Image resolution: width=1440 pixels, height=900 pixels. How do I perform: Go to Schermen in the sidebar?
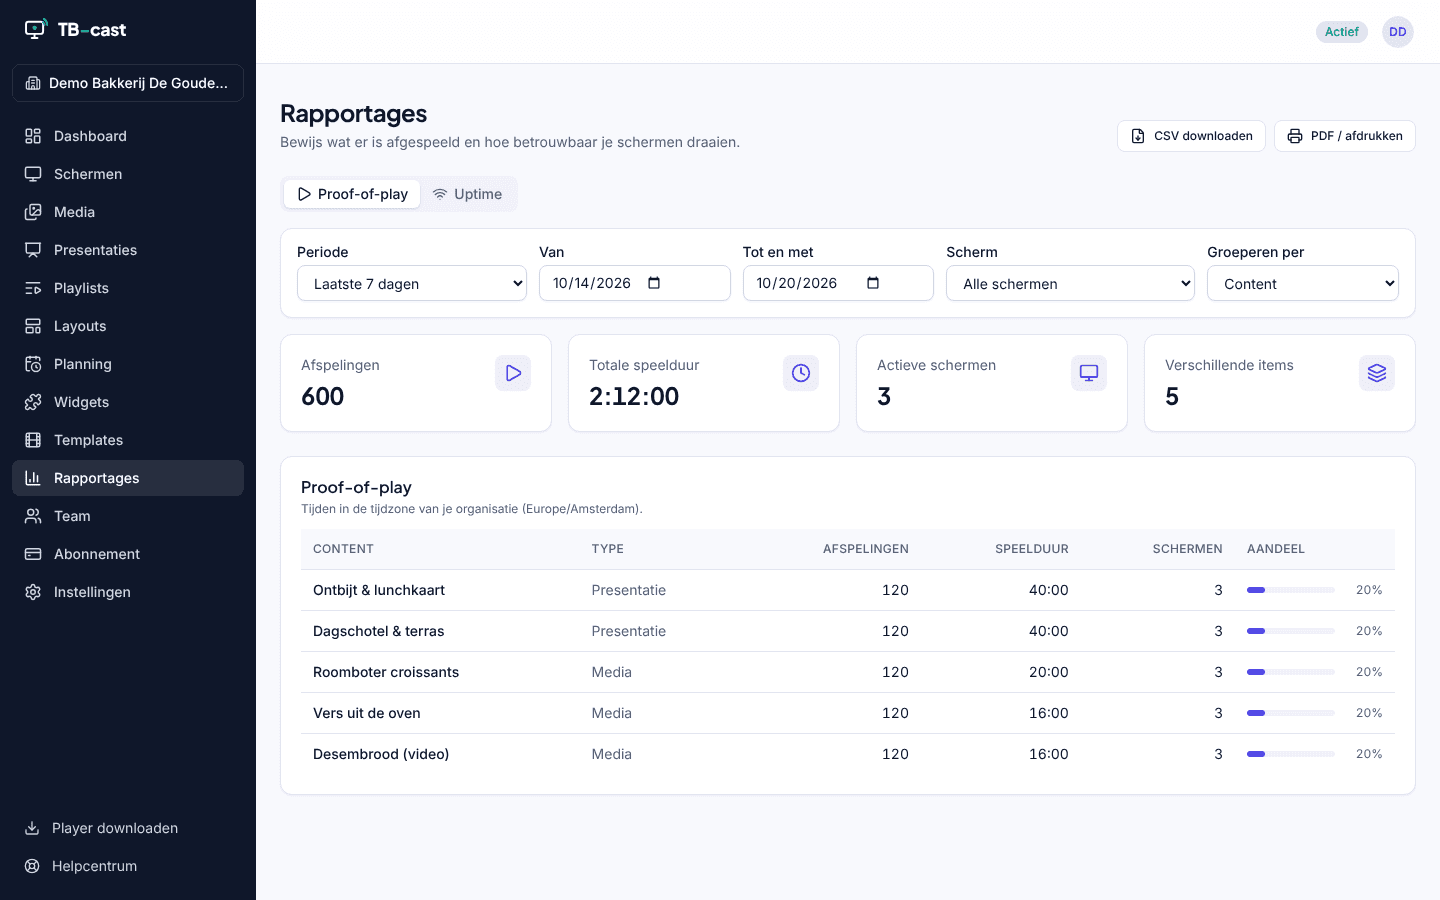click(128, 174)
